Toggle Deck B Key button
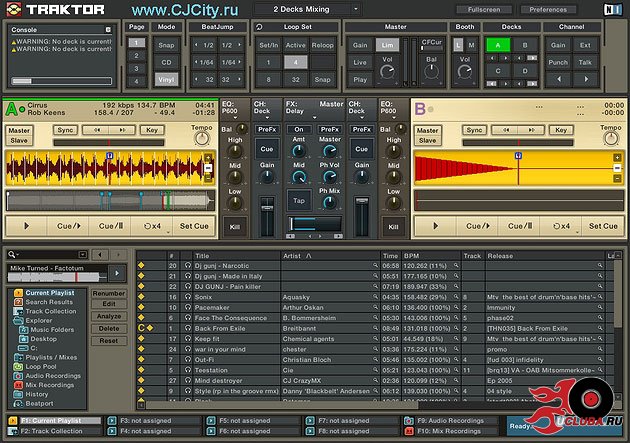 [x=561, y=130]
